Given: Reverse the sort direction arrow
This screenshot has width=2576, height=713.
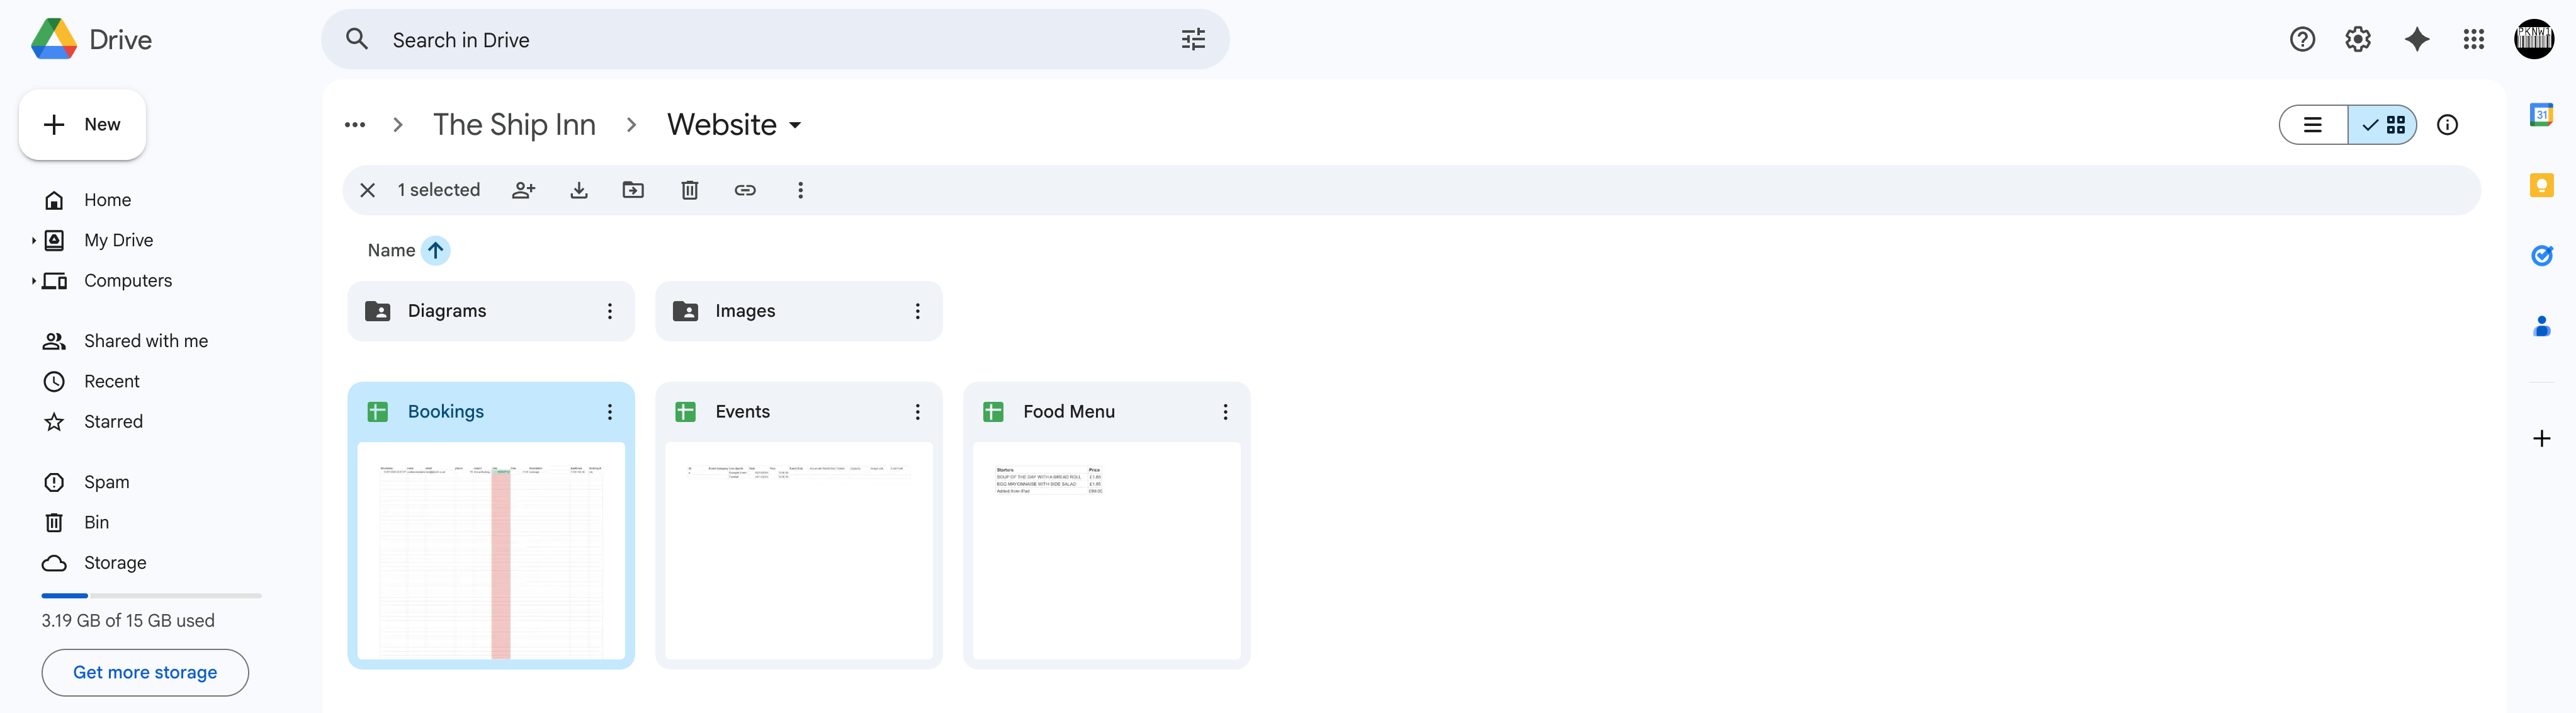Looking at the screenshot, I should tap(436, 250).
